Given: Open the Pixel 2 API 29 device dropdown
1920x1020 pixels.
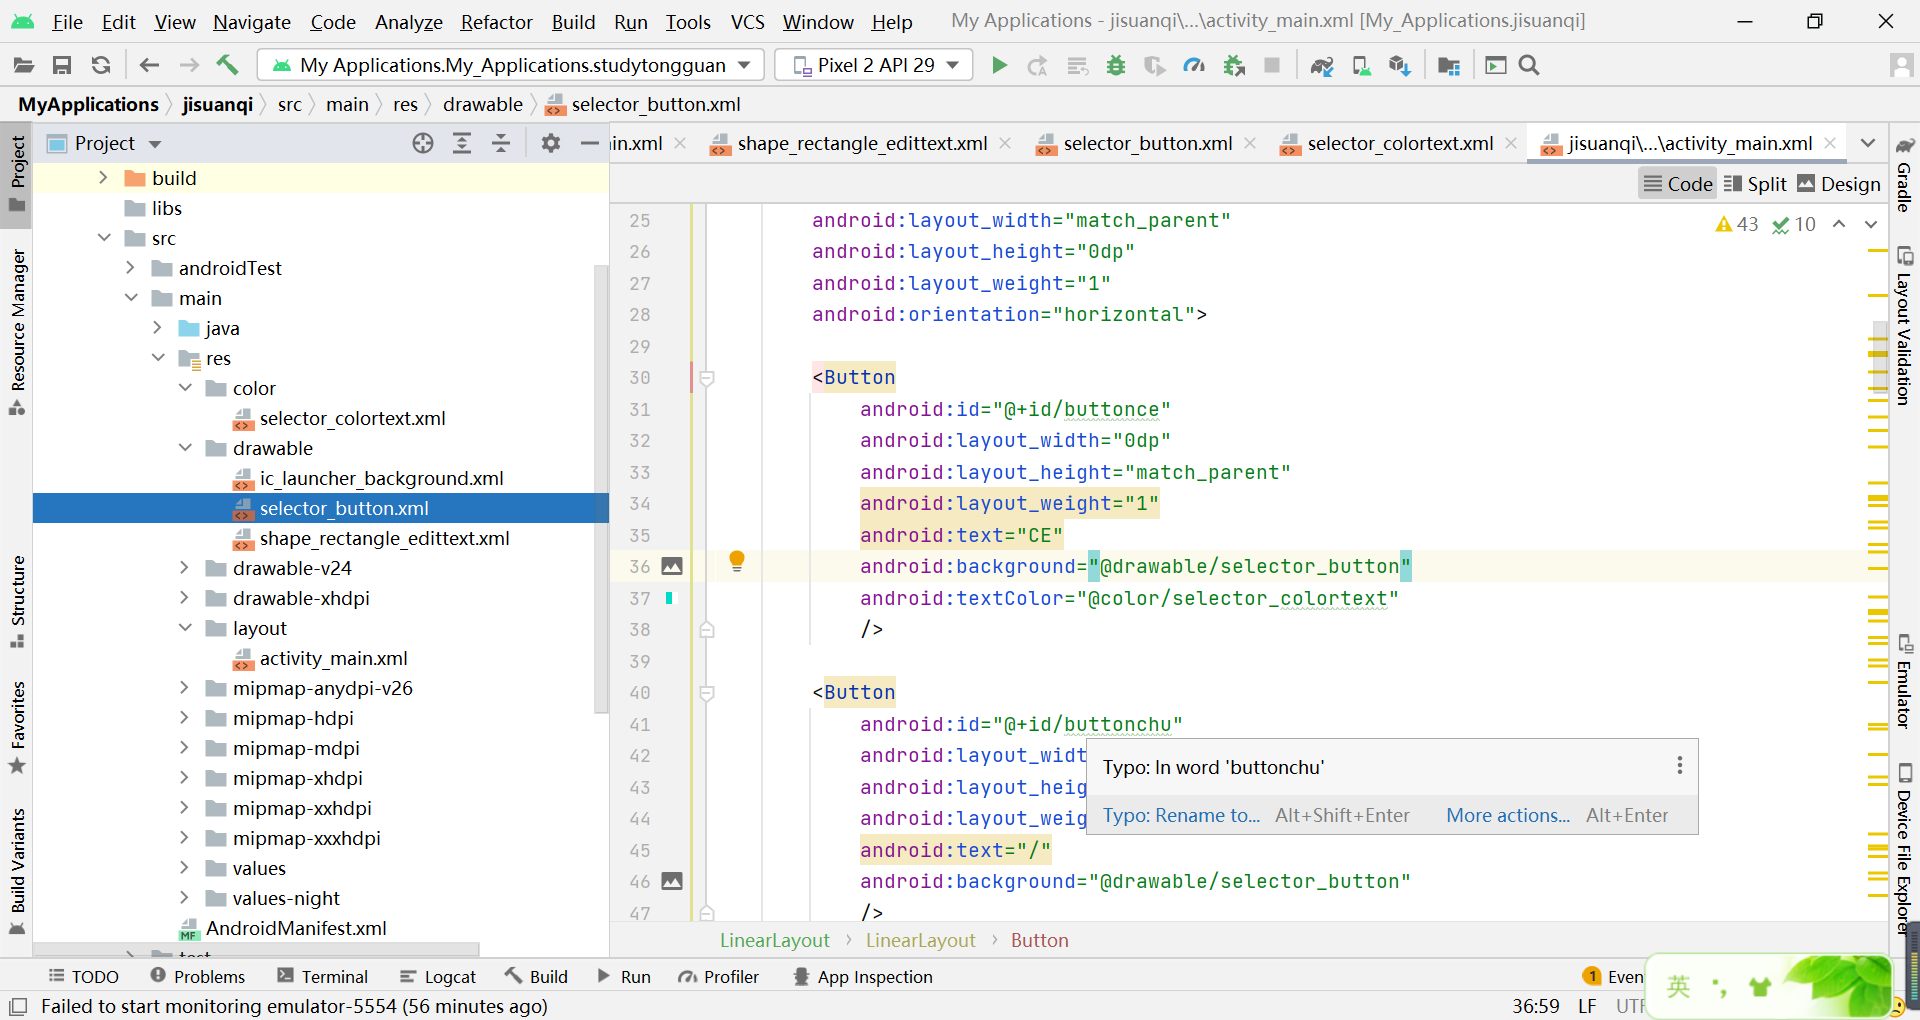Looking at the screenshot, I should click(x=873, y=64).
